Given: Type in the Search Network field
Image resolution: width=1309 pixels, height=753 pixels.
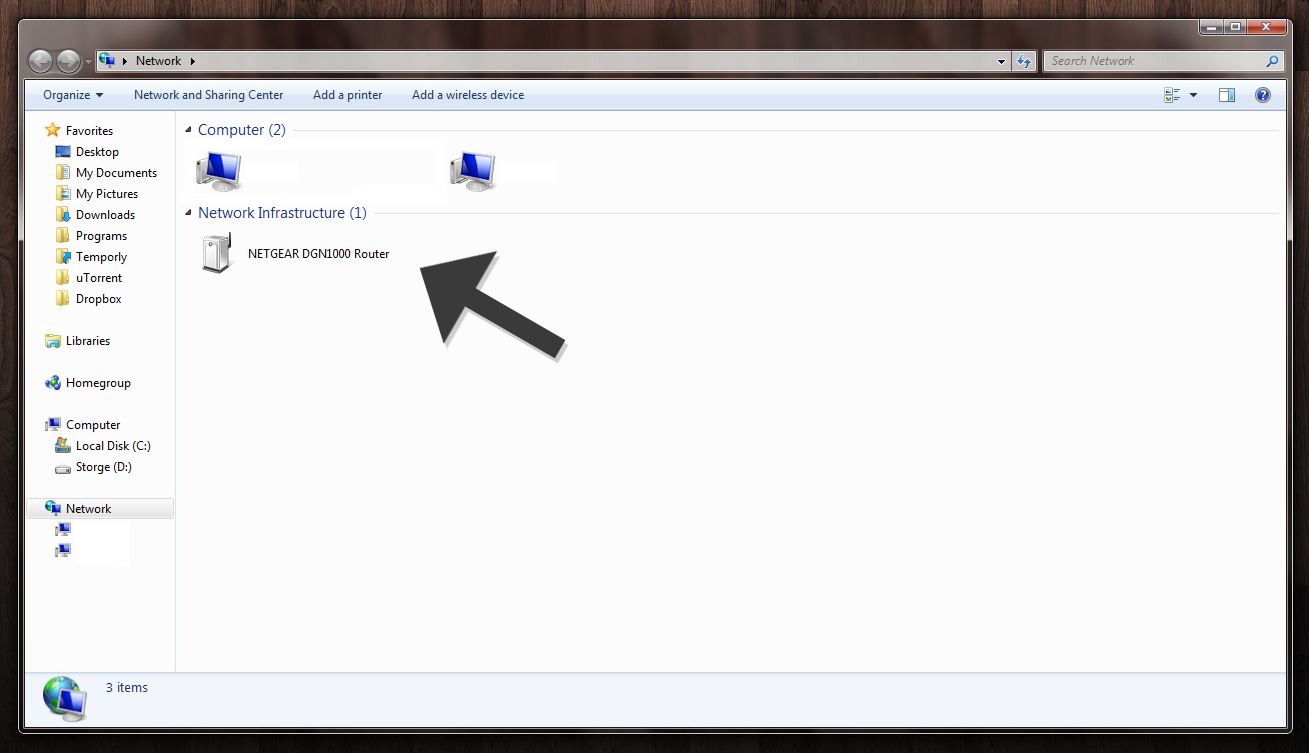Looking at the screenshot, I should point(1154,61).
